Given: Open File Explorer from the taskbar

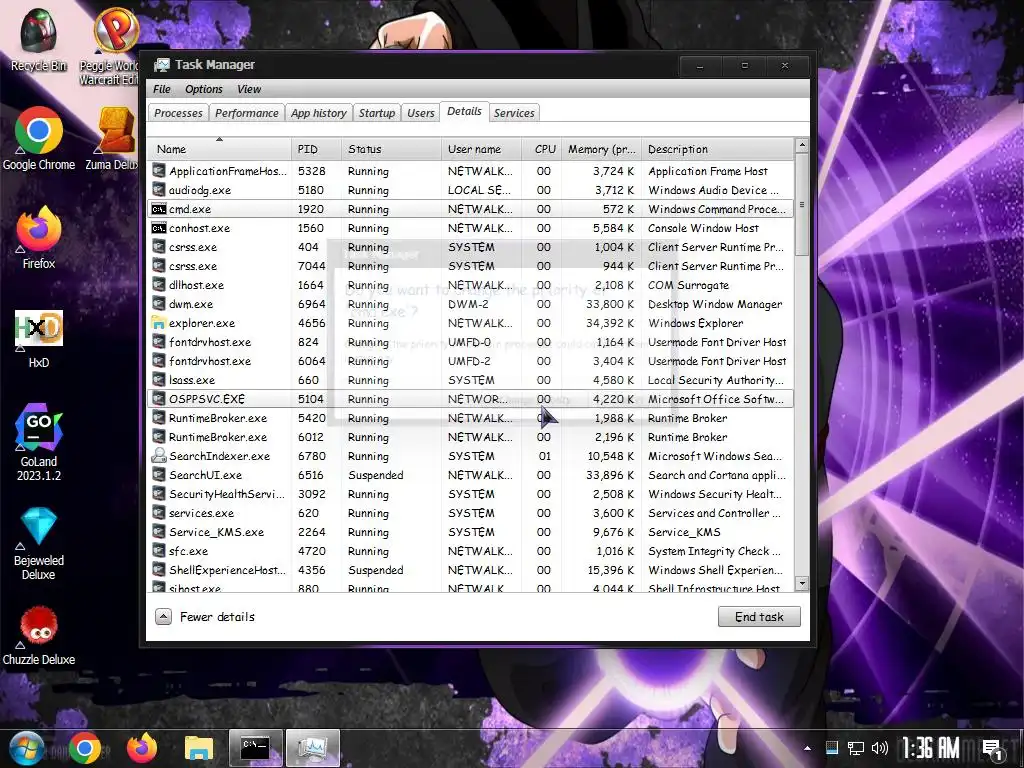Looking at the screenshot, I should (199, 748).
